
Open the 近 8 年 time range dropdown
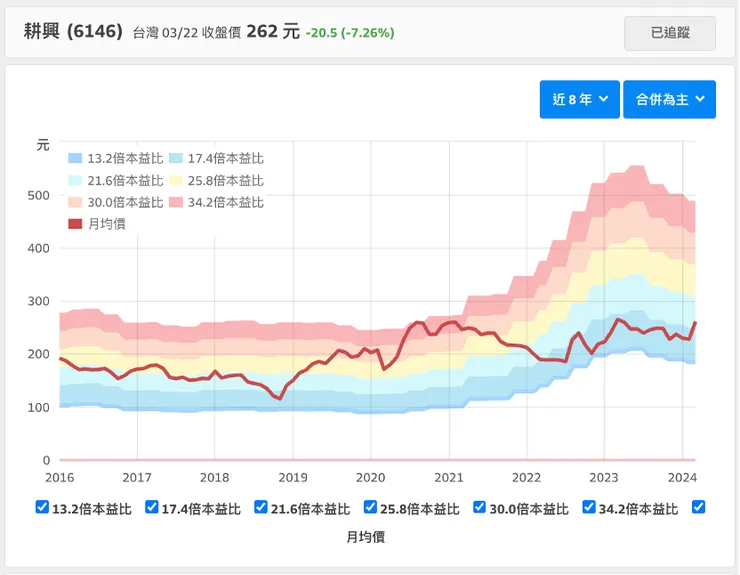coord(580,99)
